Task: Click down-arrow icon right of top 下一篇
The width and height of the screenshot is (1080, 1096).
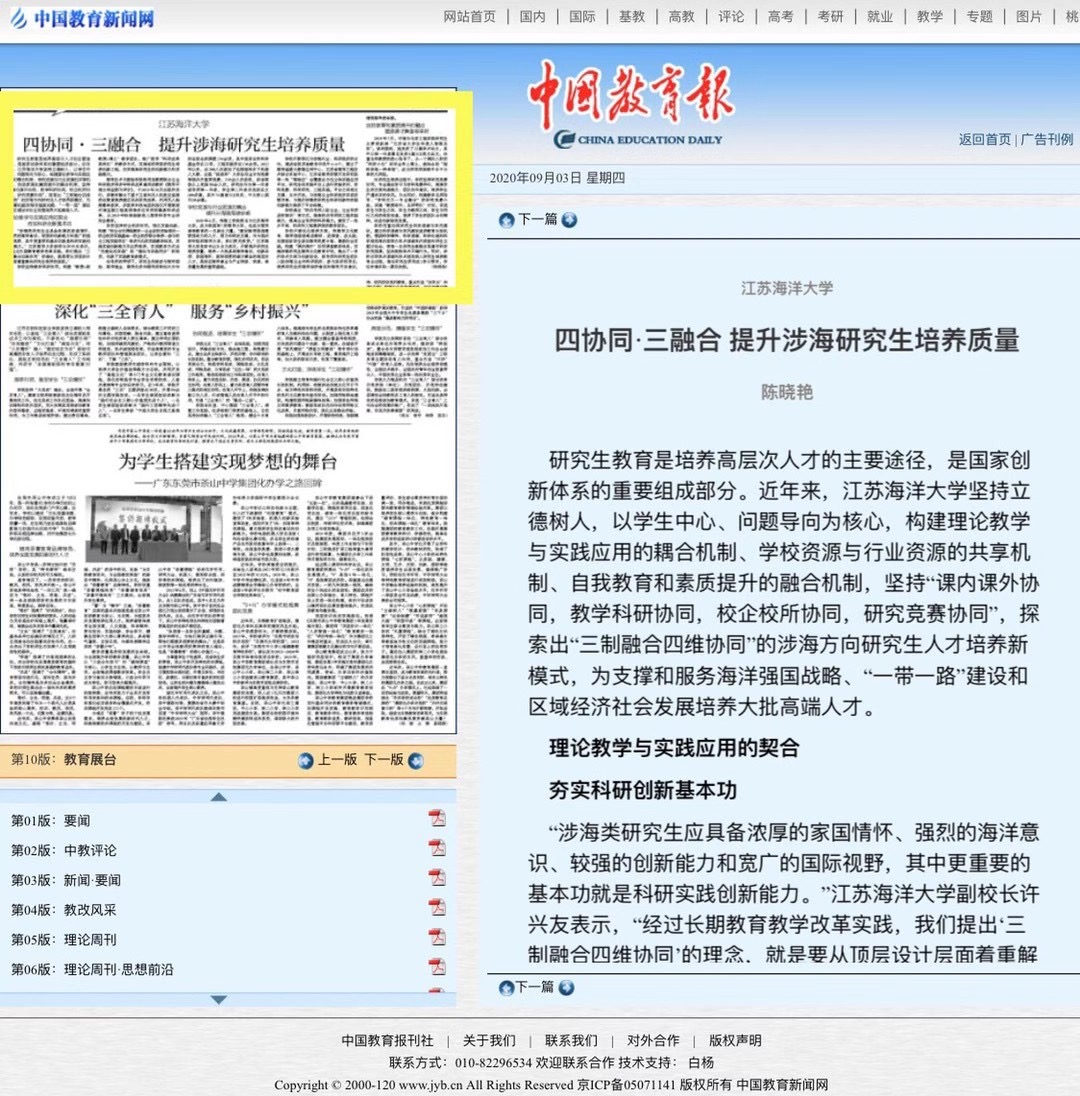Action: coord(569,220)
